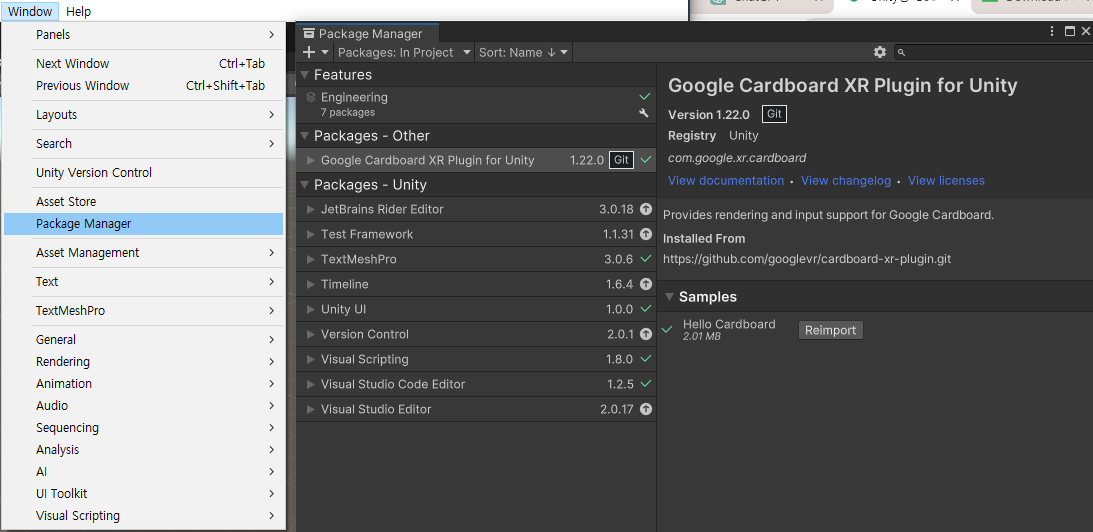Open the Panels submenu
This screenshot has height=532, width=1093.
[x=144, y=34]
